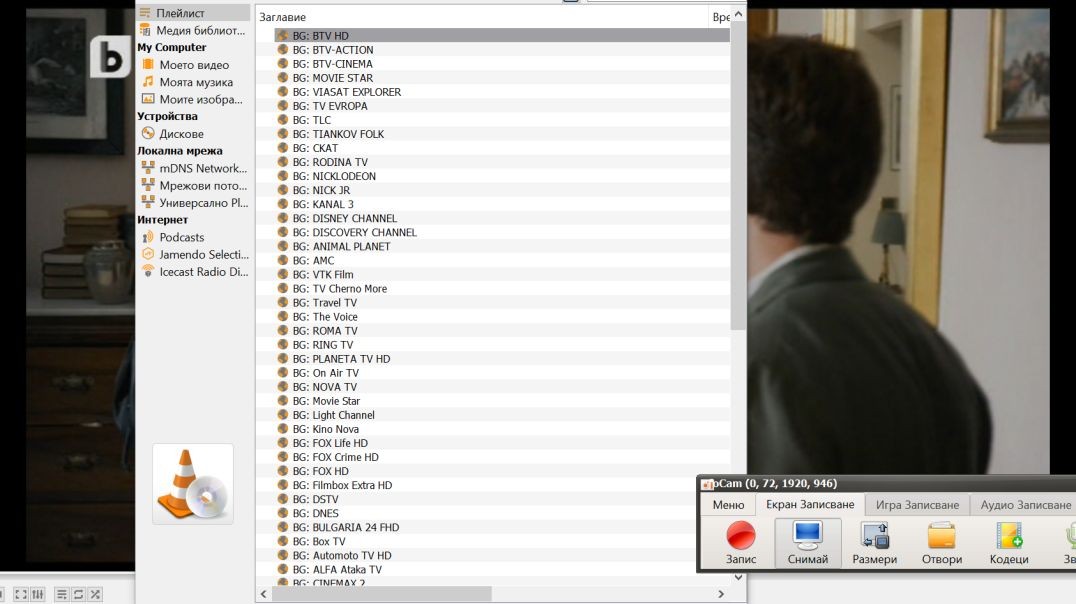
Task: Switch to the Игра Записване tab
Action: (917, 504)
